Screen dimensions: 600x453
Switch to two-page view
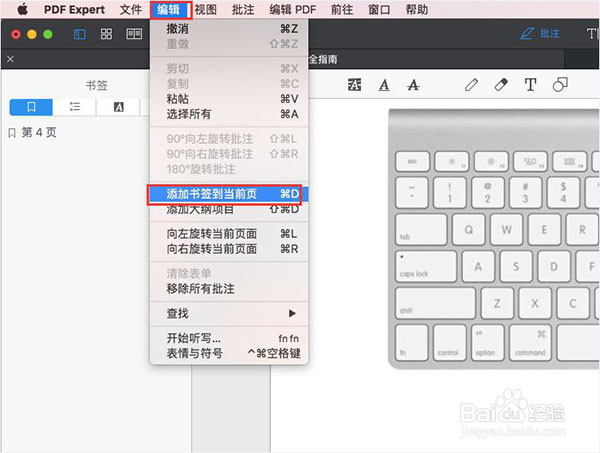(134, 34)
